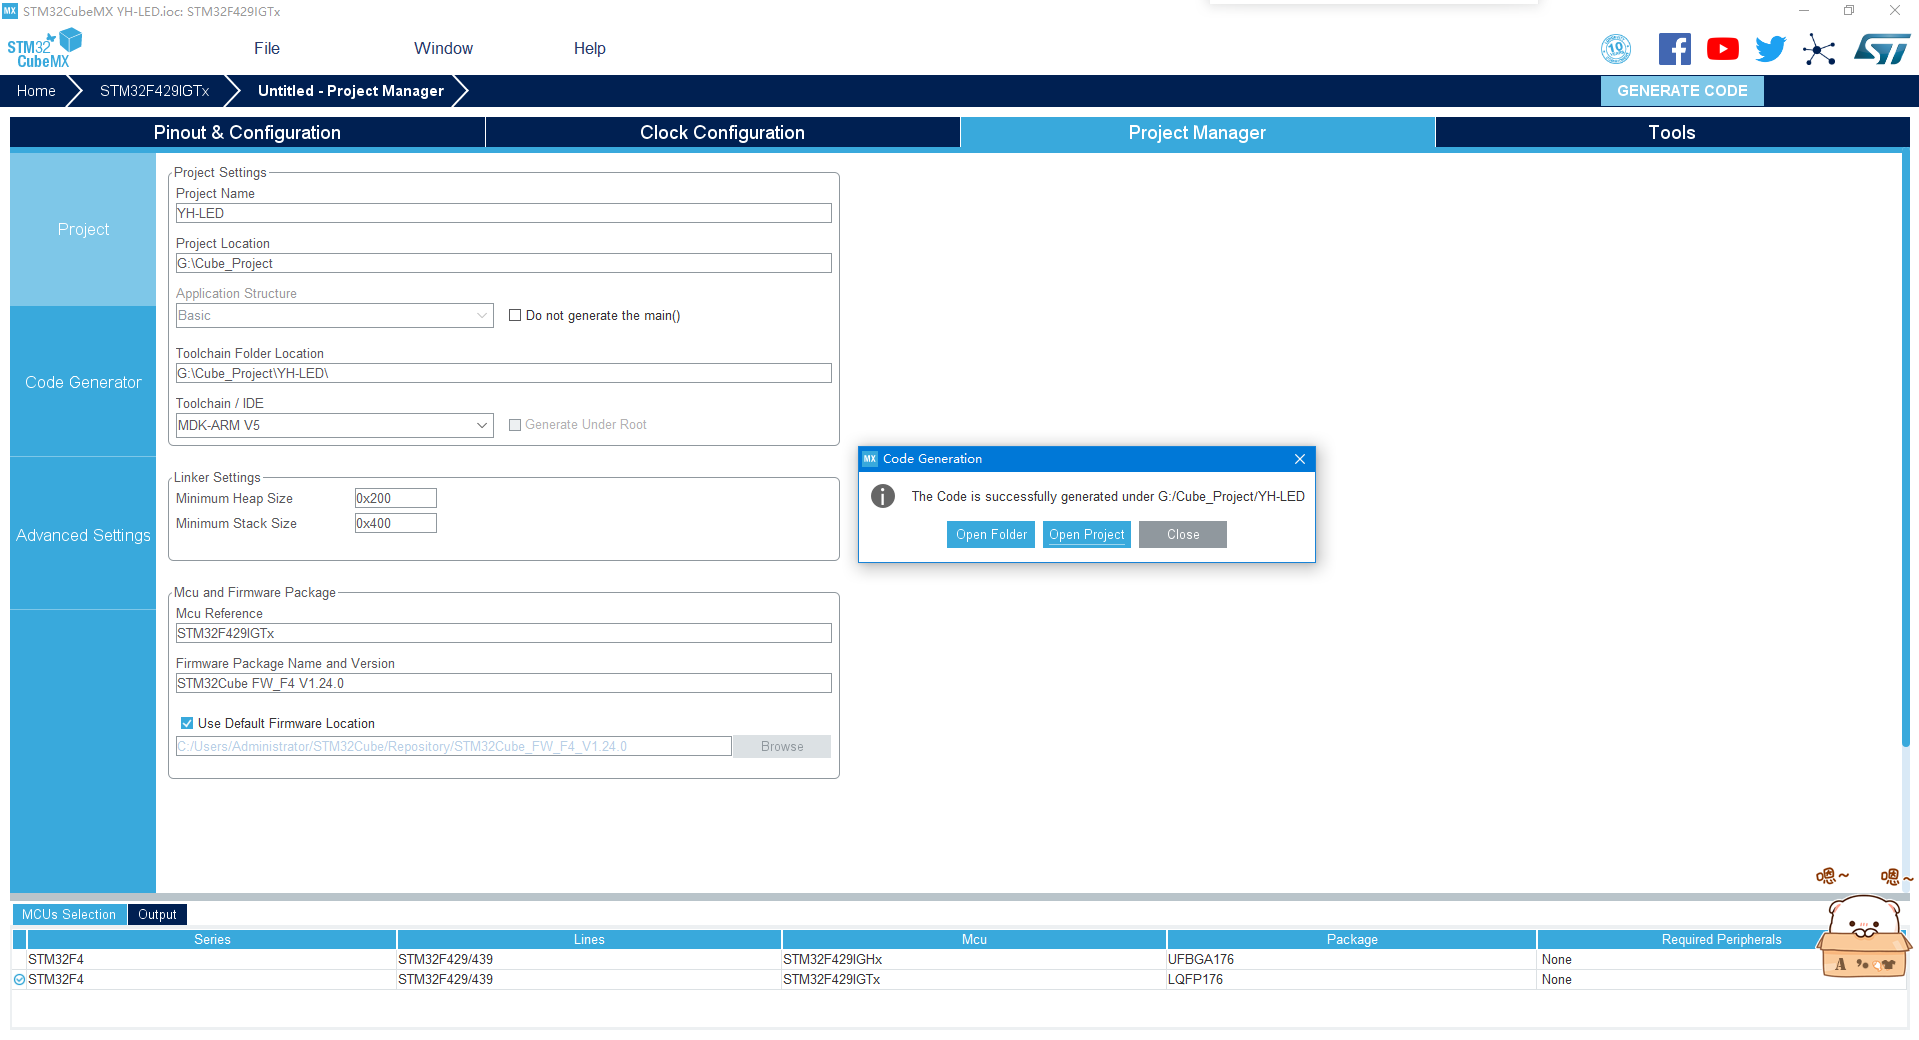Image resolution: width=1919 pixels, height=1040 pixels.
Task: Open the YouTube icon link
Action: click(1722, 49)
